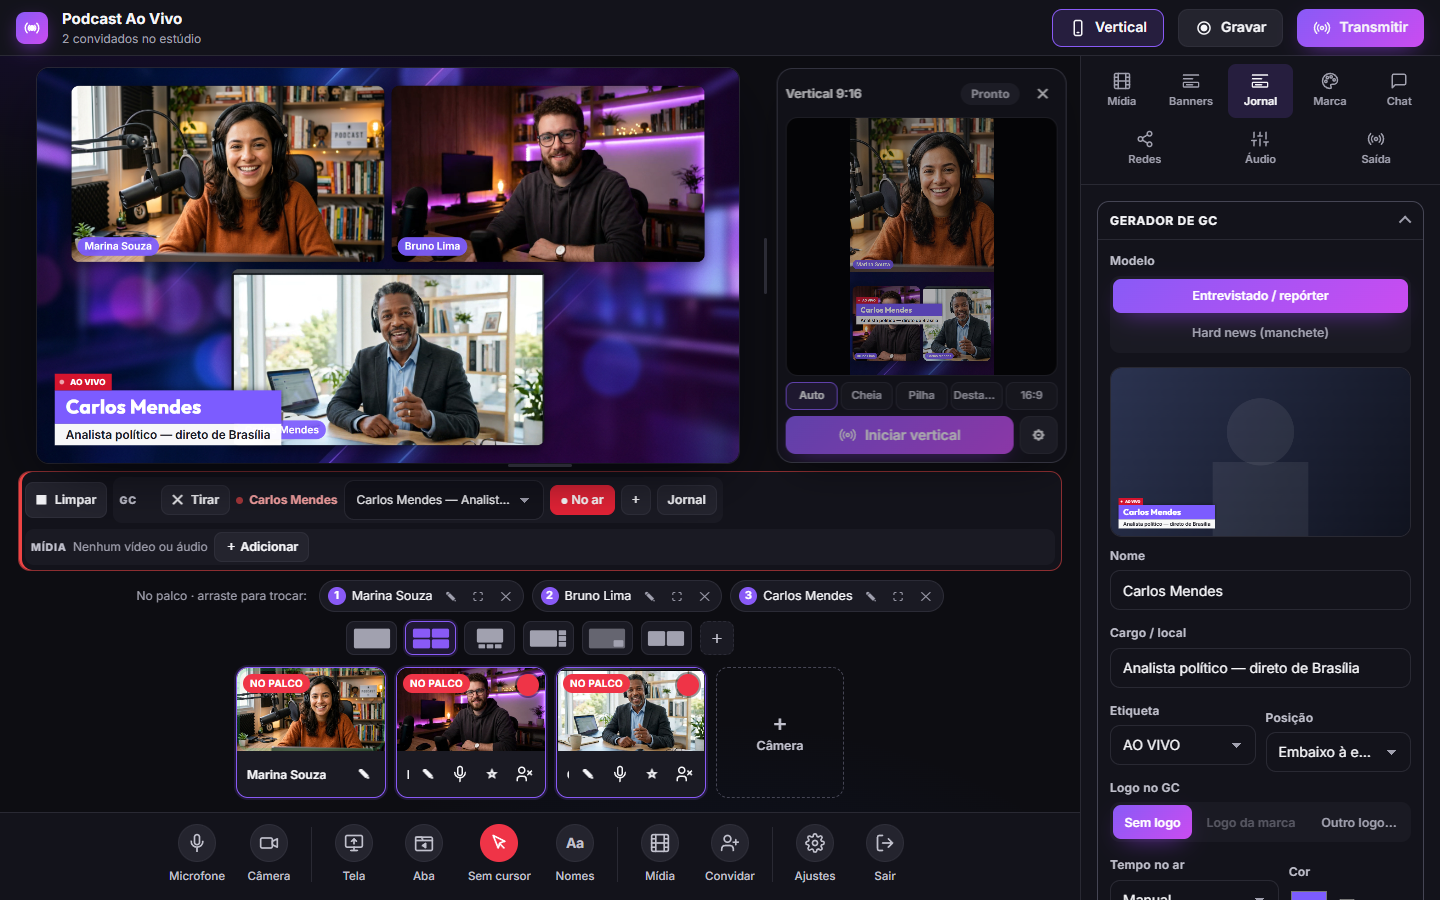This screenshot has width=1440, height=900.
Task: Click the Sair exit icon
Action: [885, 843]
